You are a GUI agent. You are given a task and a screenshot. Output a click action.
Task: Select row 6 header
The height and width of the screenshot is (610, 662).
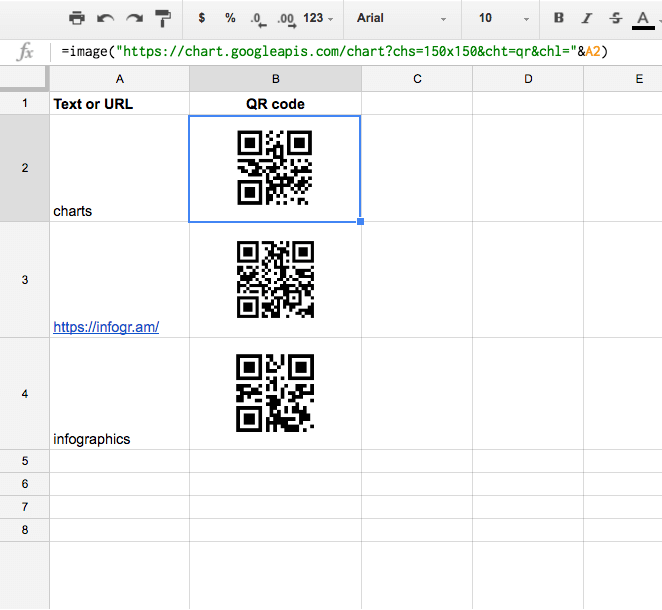click(x=24, y=484)
